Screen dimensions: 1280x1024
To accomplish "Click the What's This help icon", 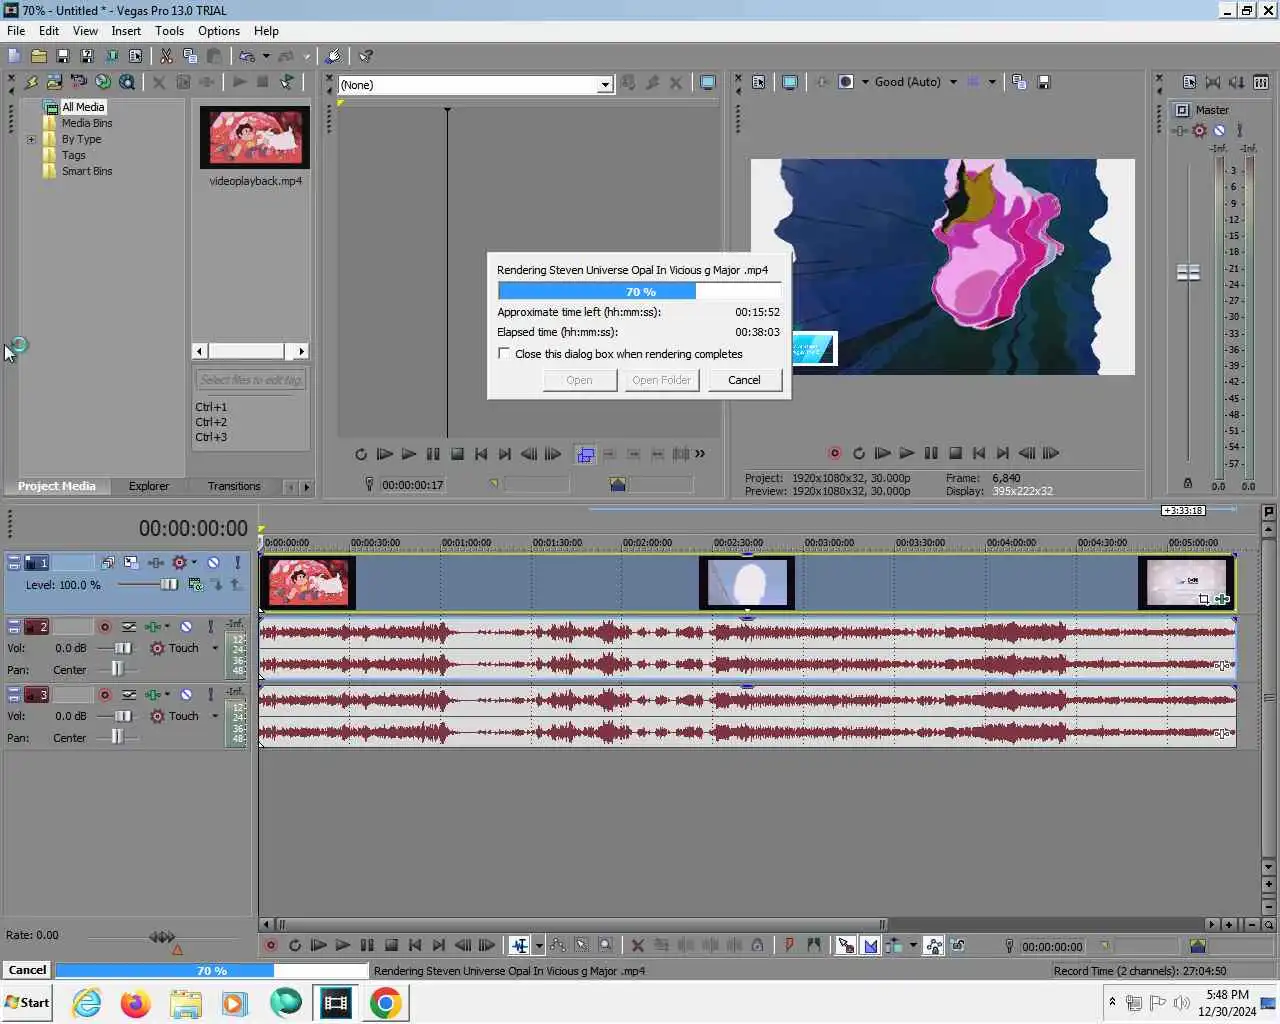I will click(366, 56).
